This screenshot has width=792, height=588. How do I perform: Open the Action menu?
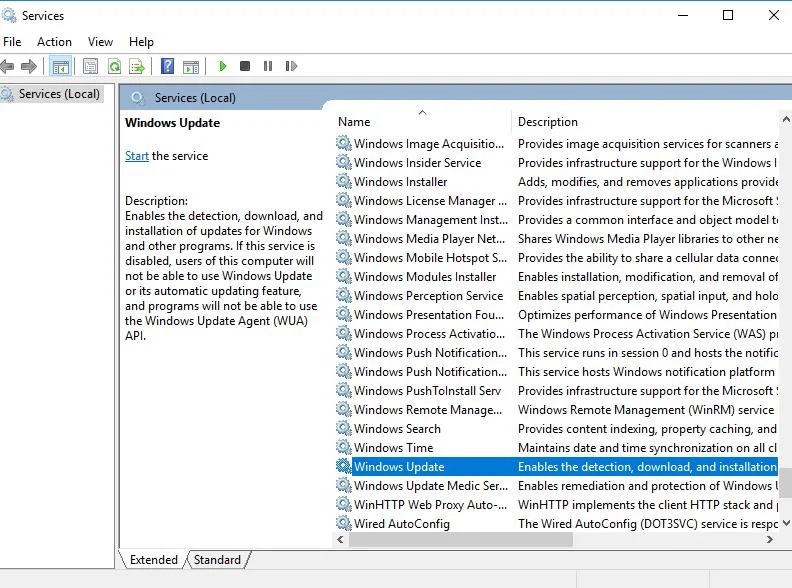[x=54, y=42]
